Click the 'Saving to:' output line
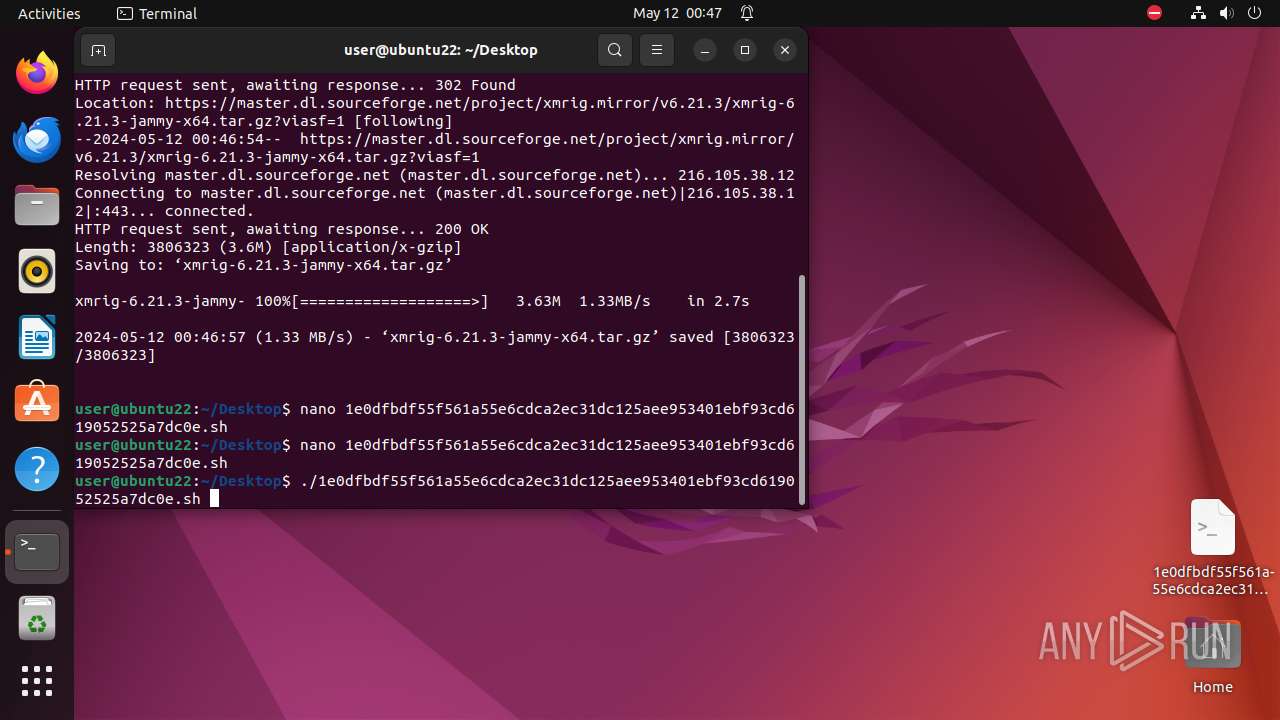Screen dimensions: 1280x720 [x=264, y=265]
